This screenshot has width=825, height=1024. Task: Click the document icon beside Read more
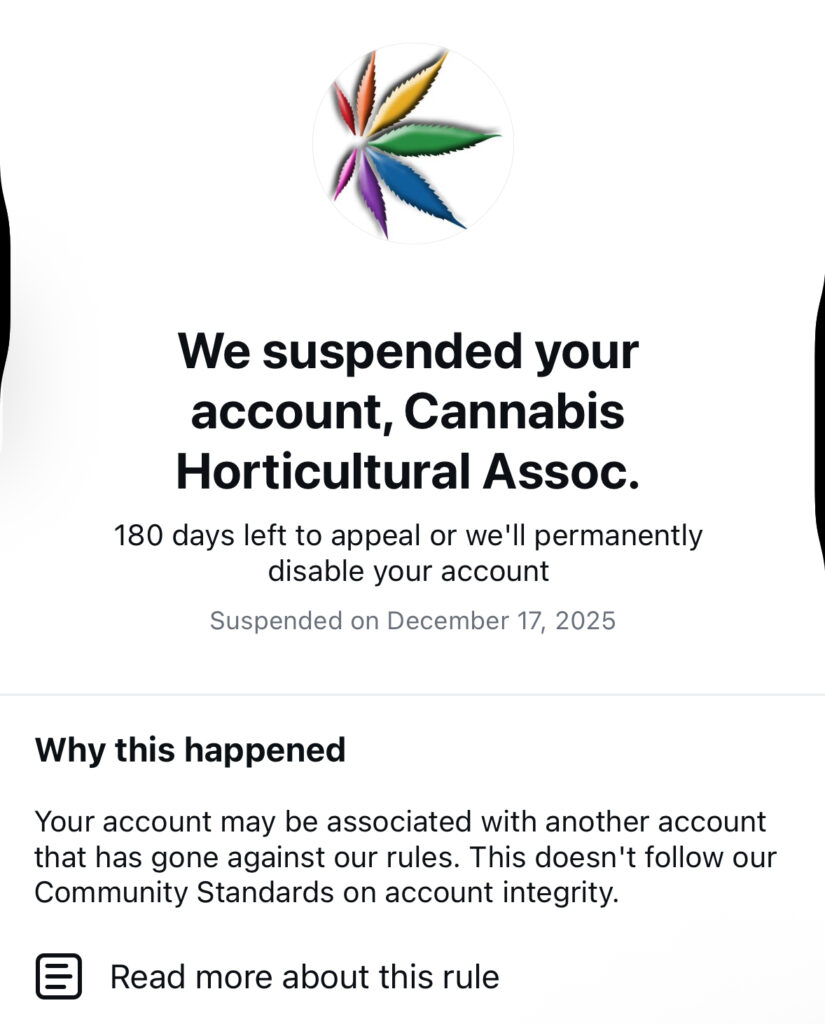pos(59,976)
